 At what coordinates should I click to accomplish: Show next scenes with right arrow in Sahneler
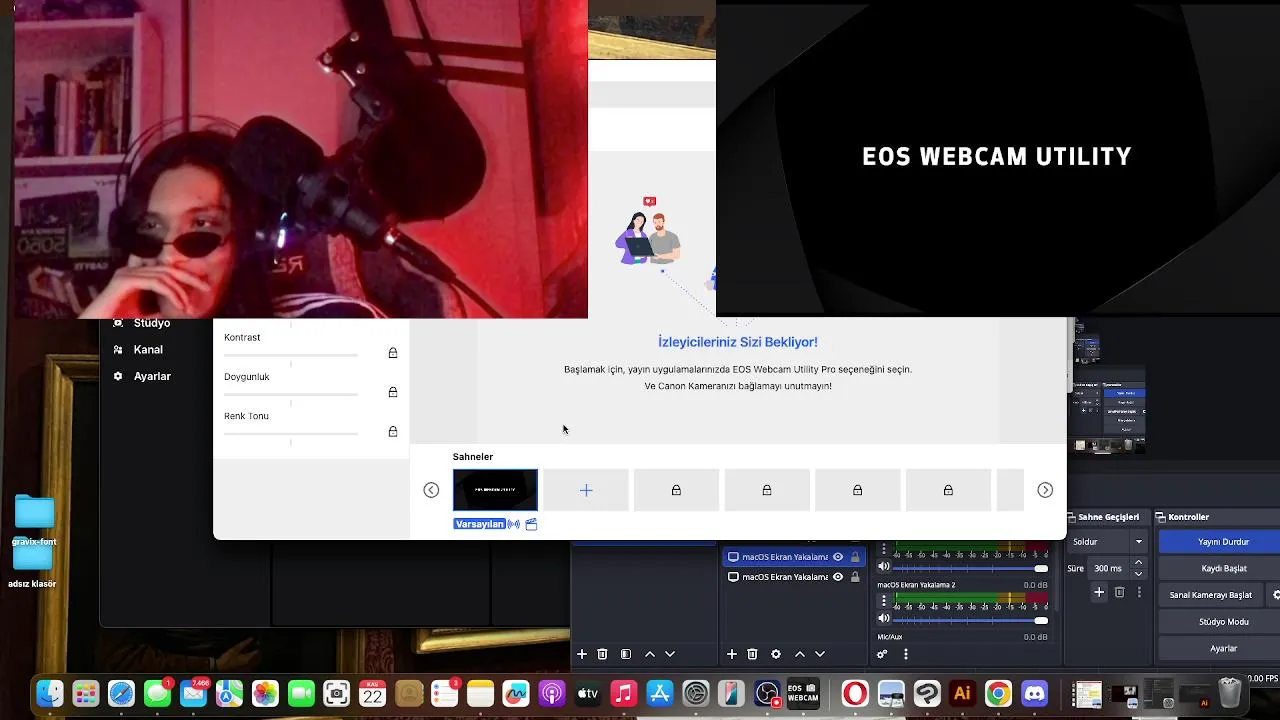(x=1045, y=490)
